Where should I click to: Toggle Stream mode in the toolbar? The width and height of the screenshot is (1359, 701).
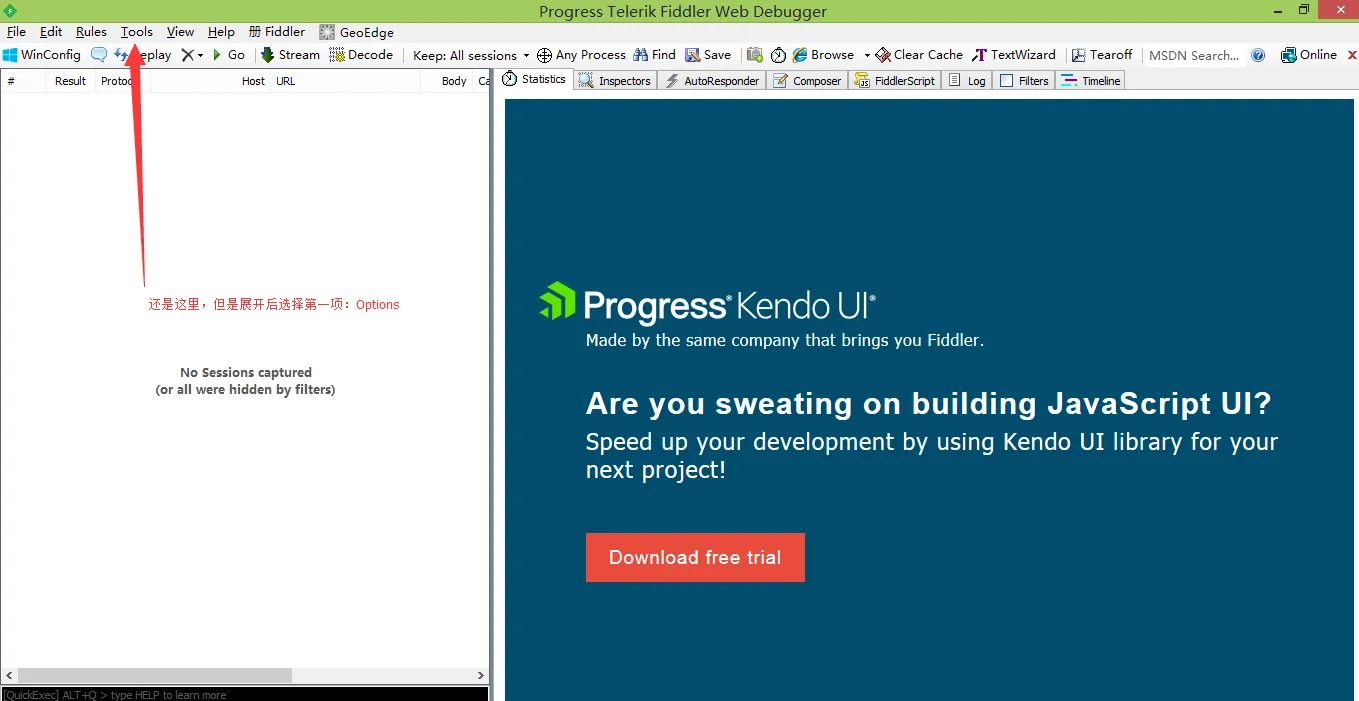pyautogui.click(x=290, y=55)
